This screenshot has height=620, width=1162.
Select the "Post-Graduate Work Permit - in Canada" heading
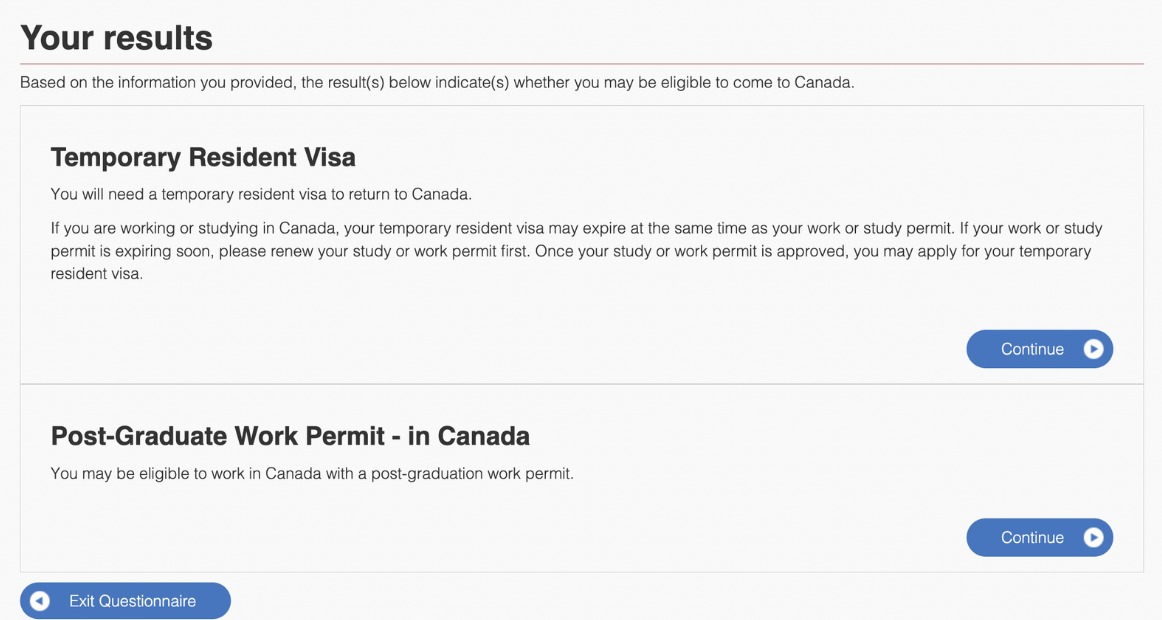coord(290,436)
